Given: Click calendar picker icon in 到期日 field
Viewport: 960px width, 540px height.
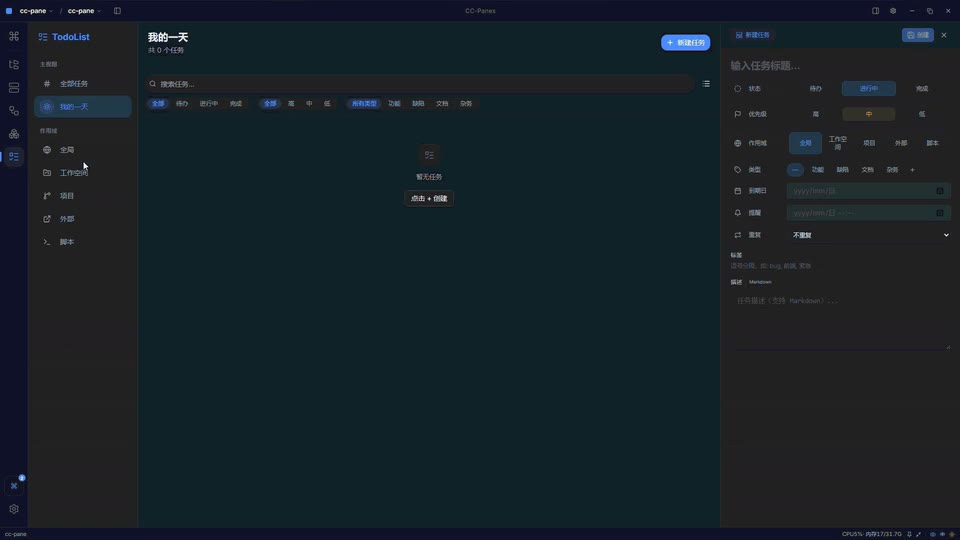Looking at the screenshot, I should tap(940, 191).
